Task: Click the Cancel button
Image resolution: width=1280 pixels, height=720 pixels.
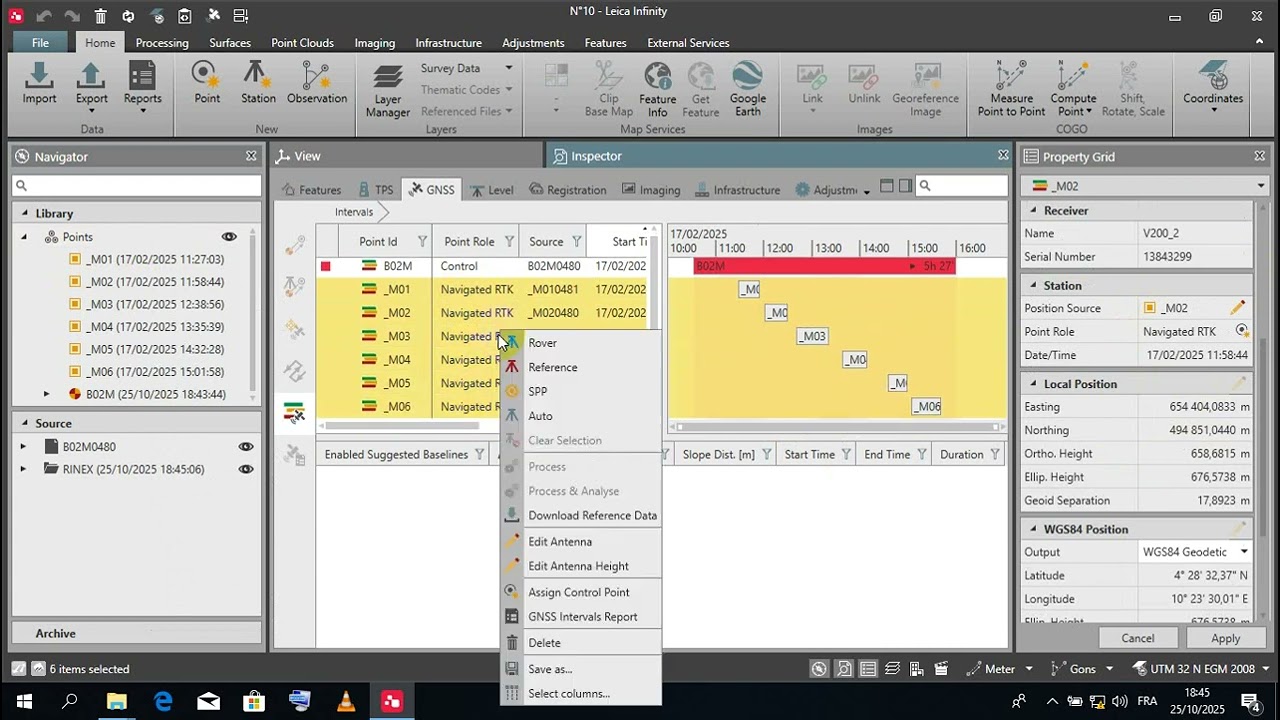Action: 1138,638
